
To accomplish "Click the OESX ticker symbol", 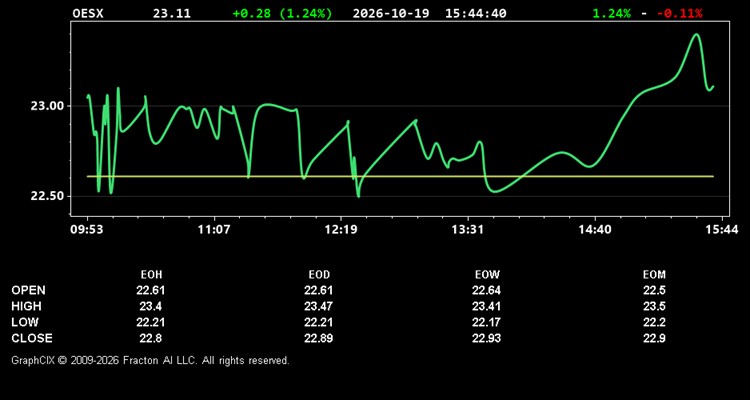I will pyautogui.click(x=88, y=13).
